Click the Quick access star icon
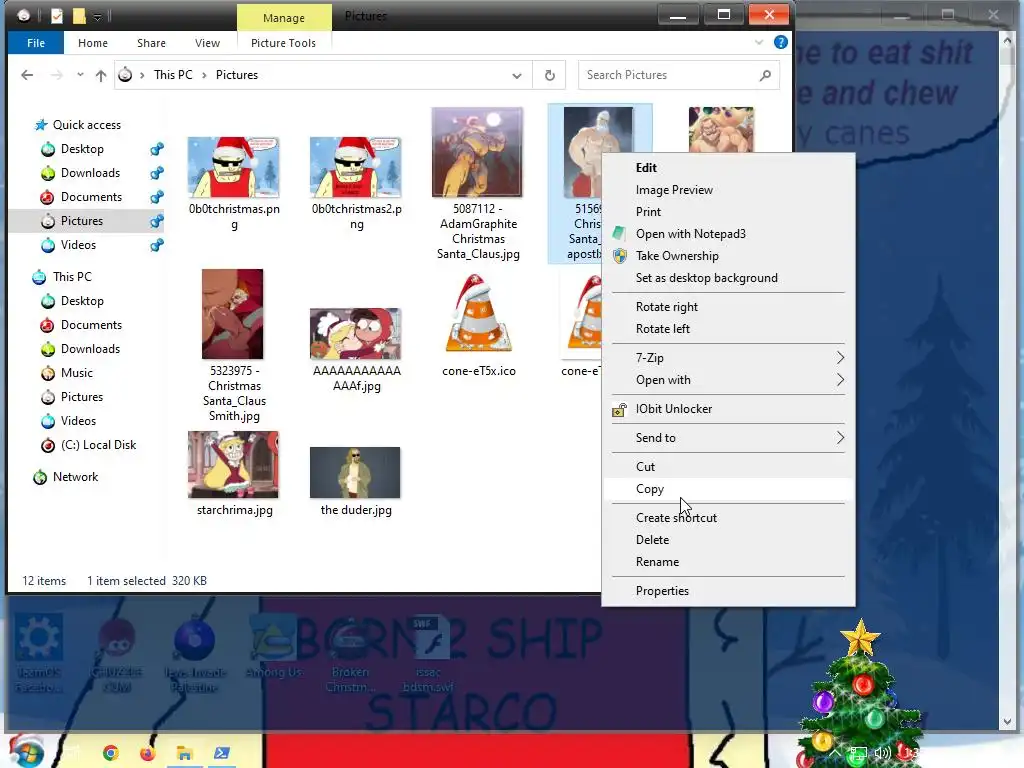1024x768 pixels. [40, 125]
